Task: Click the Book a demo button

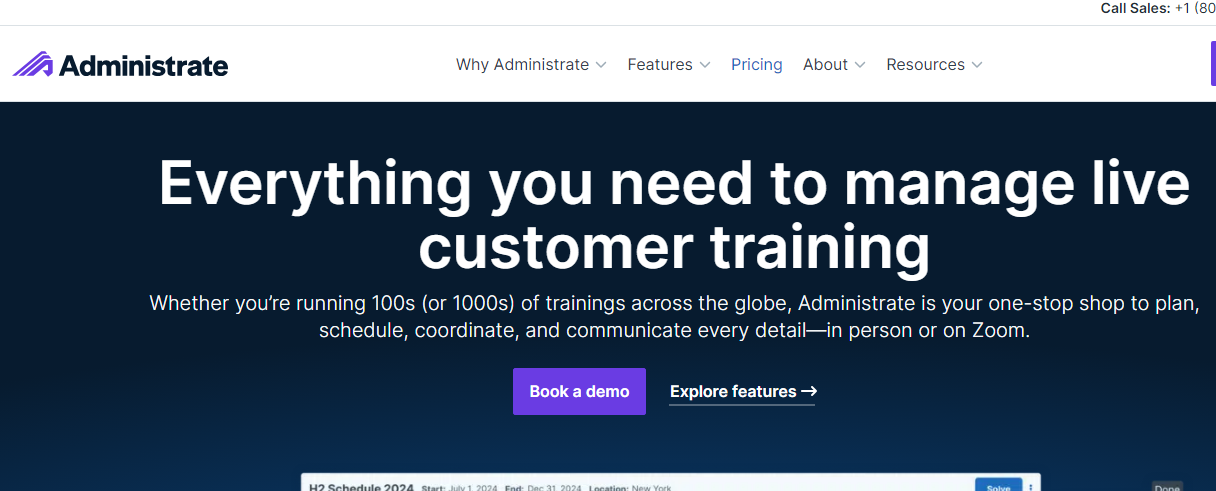Action: [x=579, y=391]
